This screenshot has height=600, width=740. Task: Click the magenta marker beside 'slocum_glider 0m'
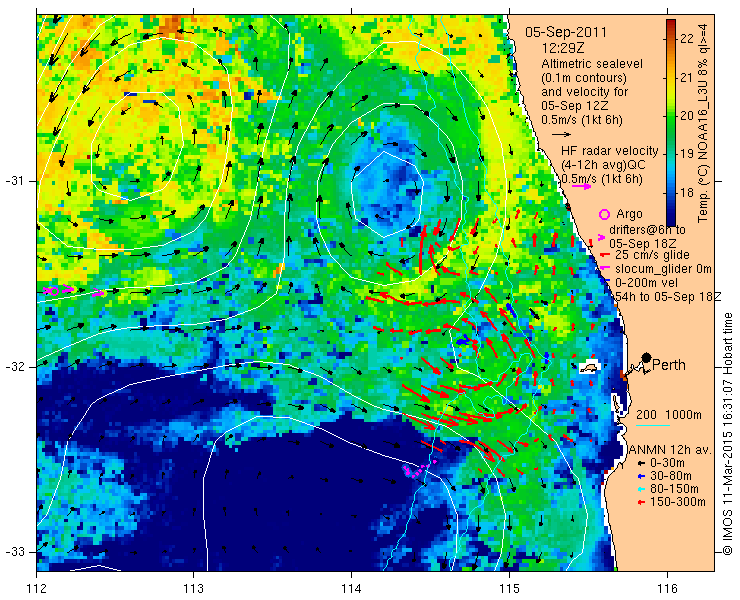coord(603,269)
